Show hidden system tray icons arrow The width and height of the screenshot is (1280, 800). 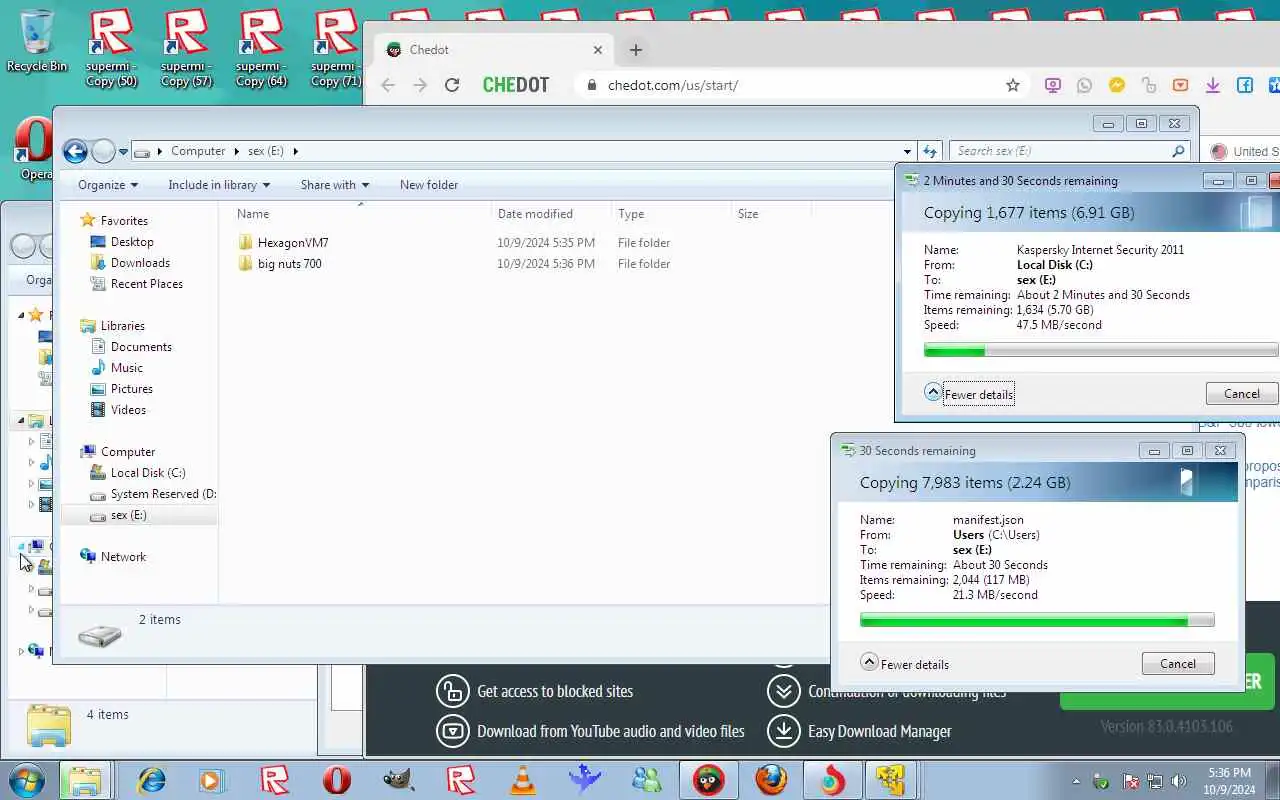tap(1076, 781)
